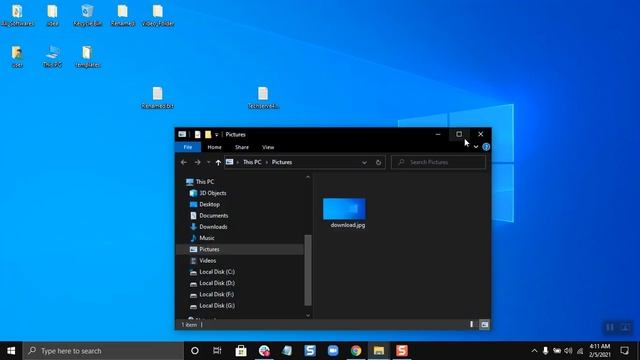This screenshot has height=360, width=640.
Task: Open the View ribbon tab
Action: [268, 147]
